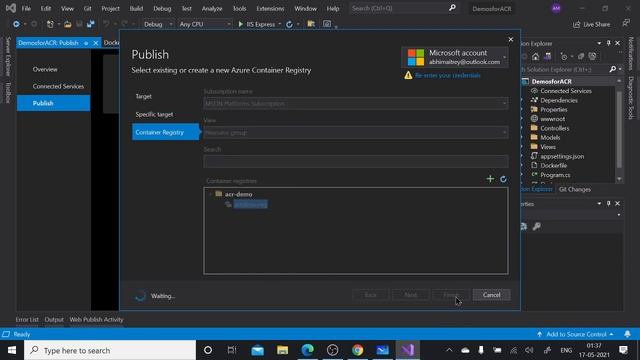Click the Properties panel wrench icon
The width and height of the screenshot is (640, 360).
pyautogui.click(x=537, y=227)
